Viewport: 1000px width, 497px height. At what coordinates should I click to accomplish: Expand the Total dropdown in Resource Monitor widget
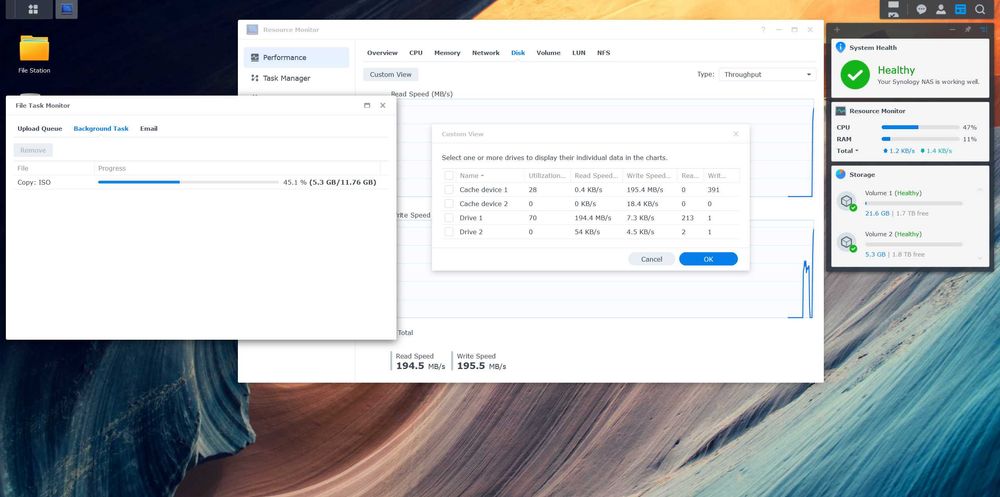point(848,151)
